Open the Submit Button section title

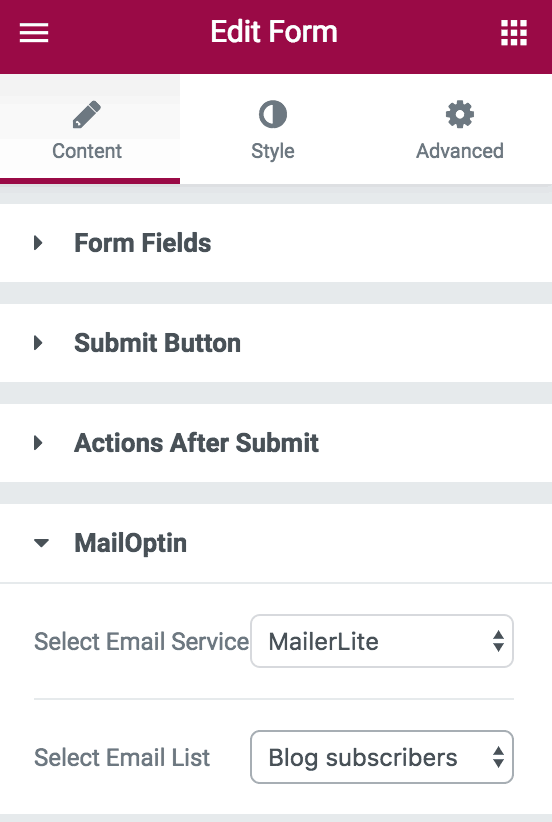click(x=157, y=343)
